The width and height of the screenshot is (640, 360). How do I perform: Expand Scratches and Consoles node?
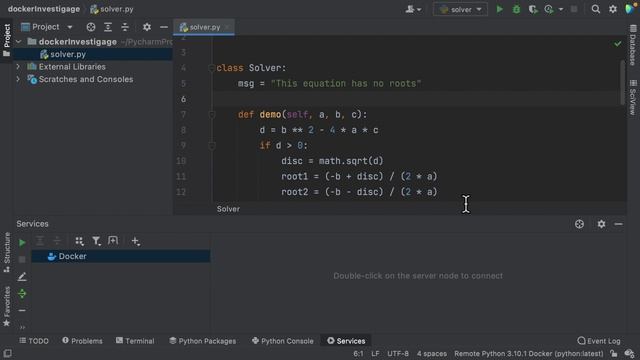tap(18, 79)
